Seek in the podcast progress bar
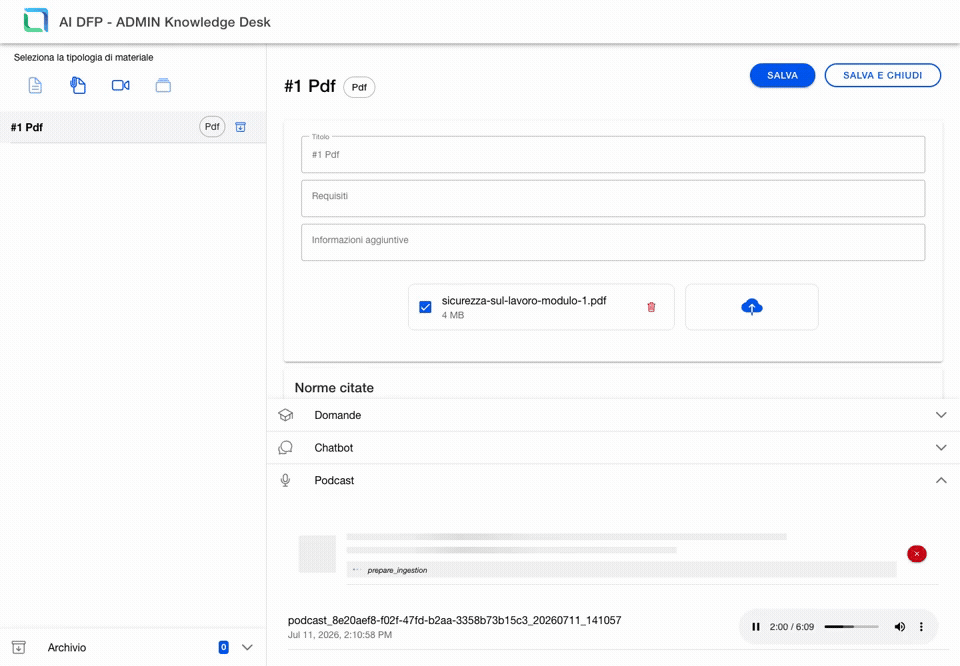 click(x=851, y=627)
